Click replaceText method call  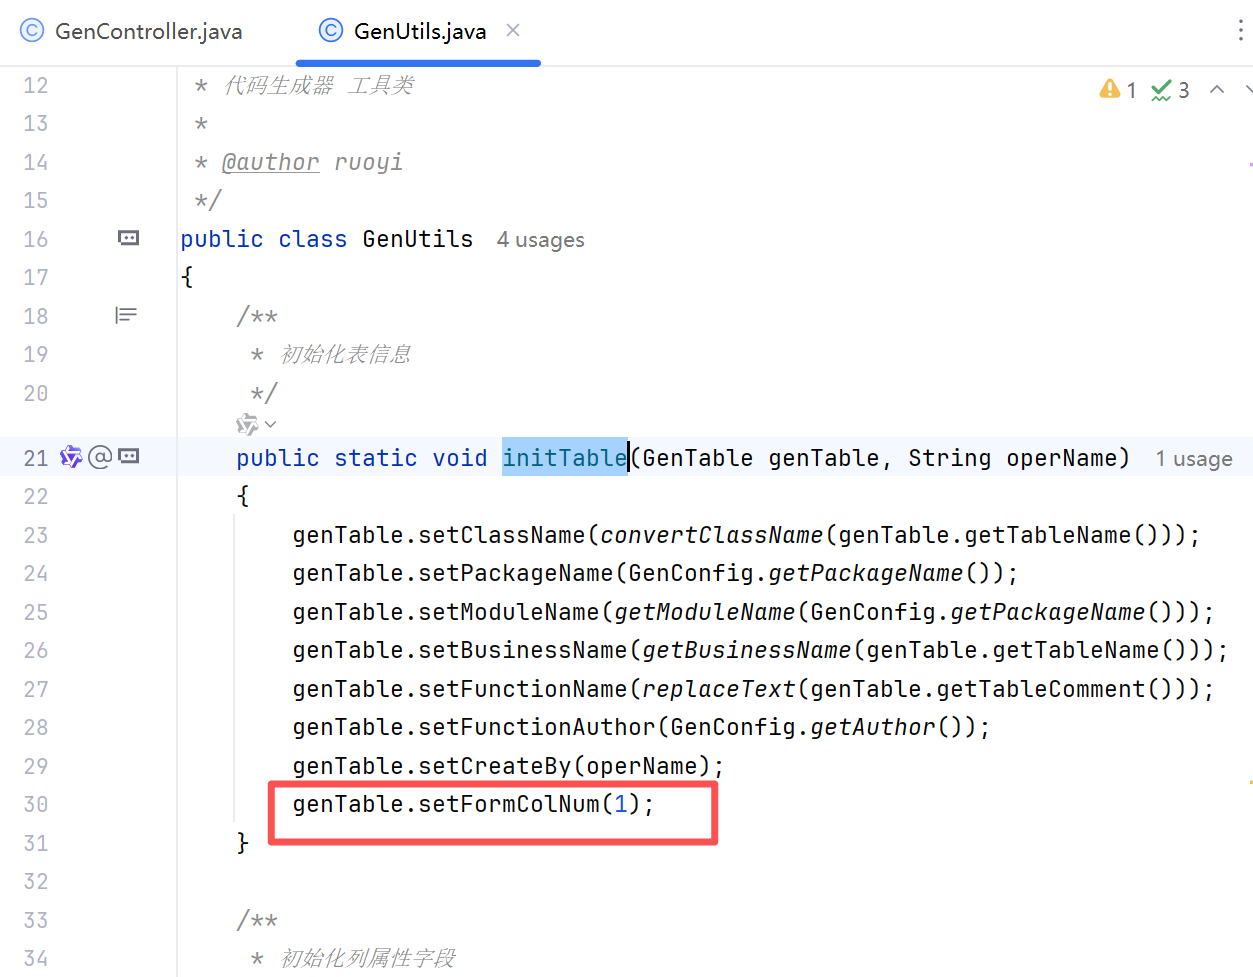point(719,689)
